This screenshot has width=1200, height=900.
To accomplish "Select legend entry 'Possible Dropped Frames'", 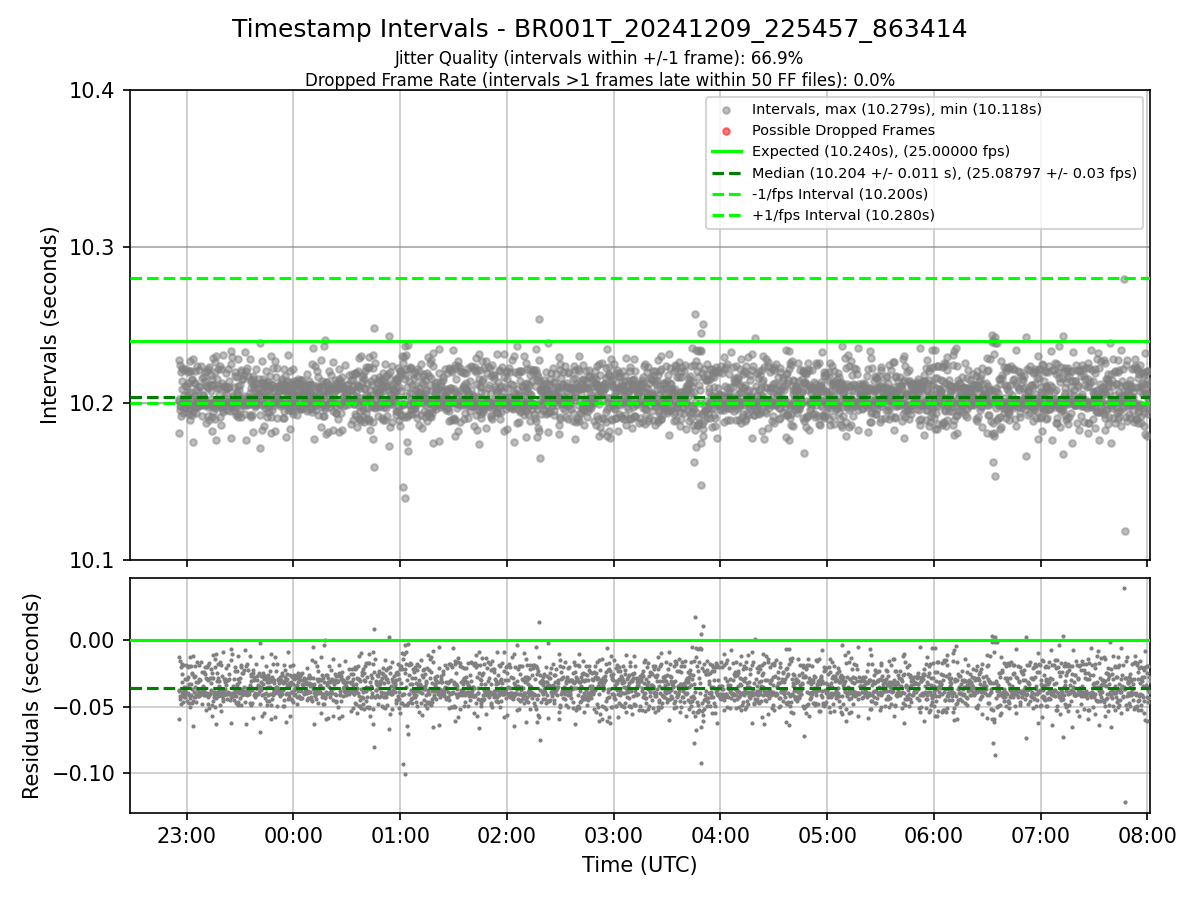I will (x=843, y=130).
